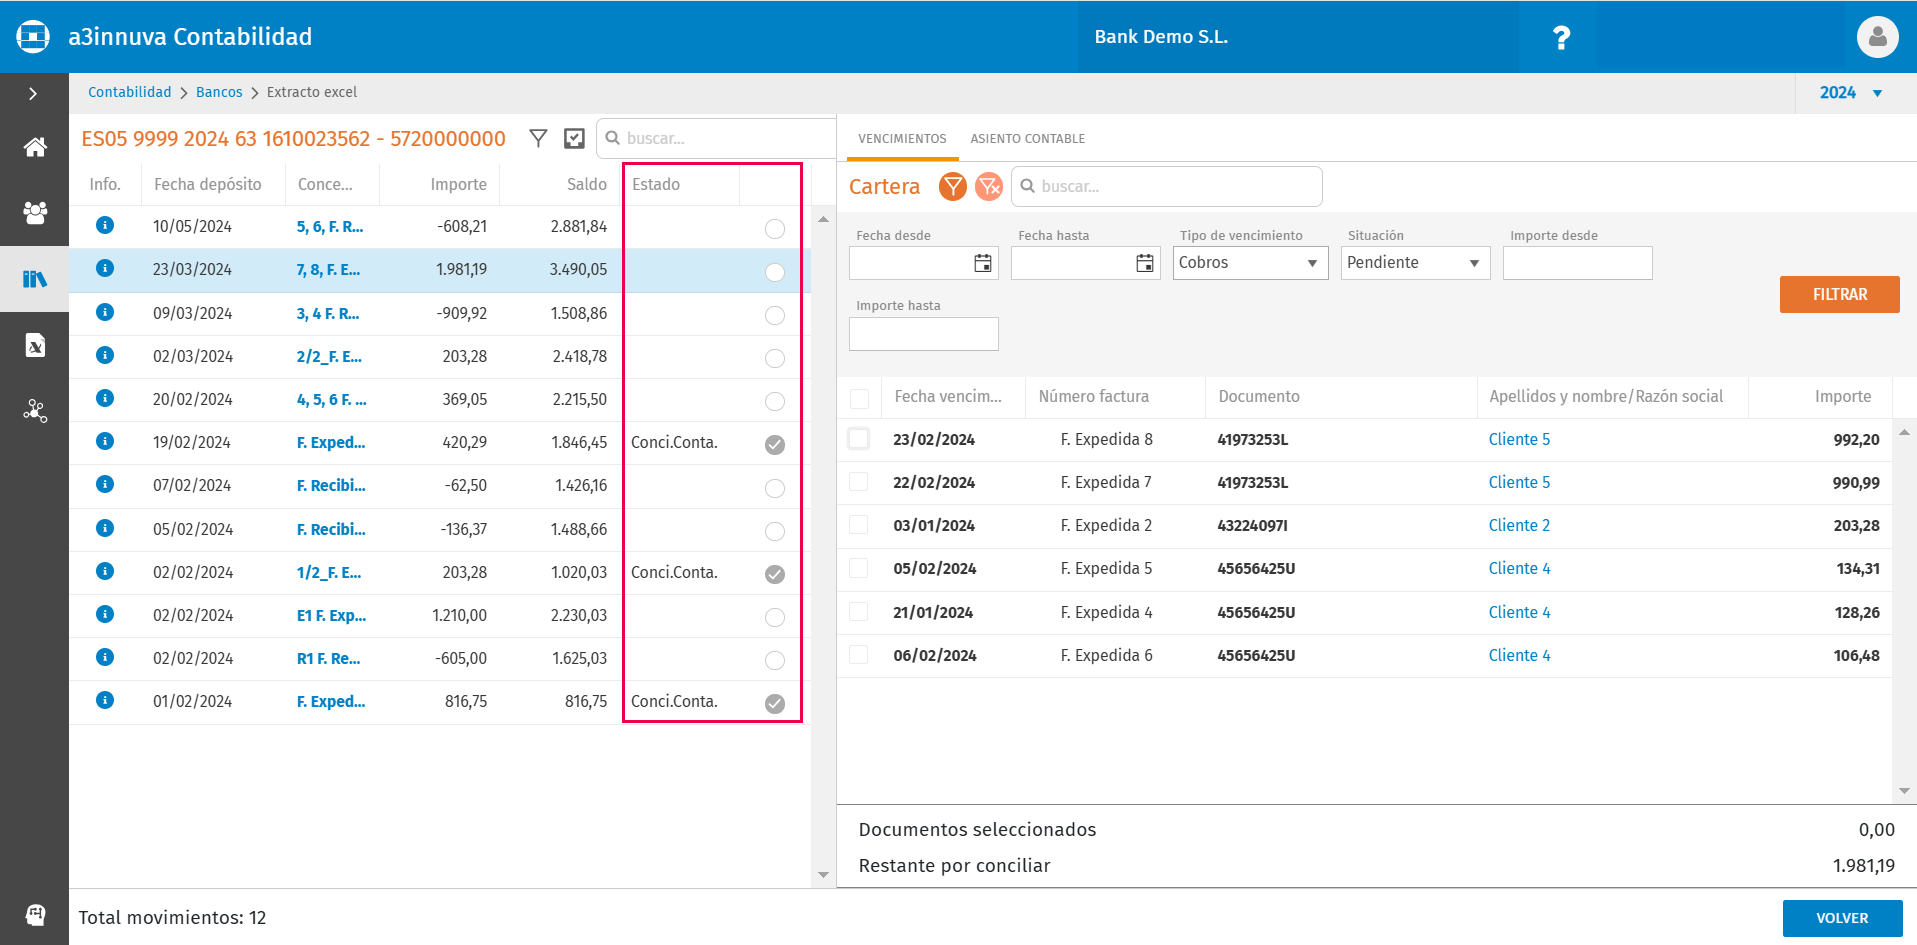Check the F. Expedida 2 invoice checkbox

pyautogui.click(x=858, y=525)
